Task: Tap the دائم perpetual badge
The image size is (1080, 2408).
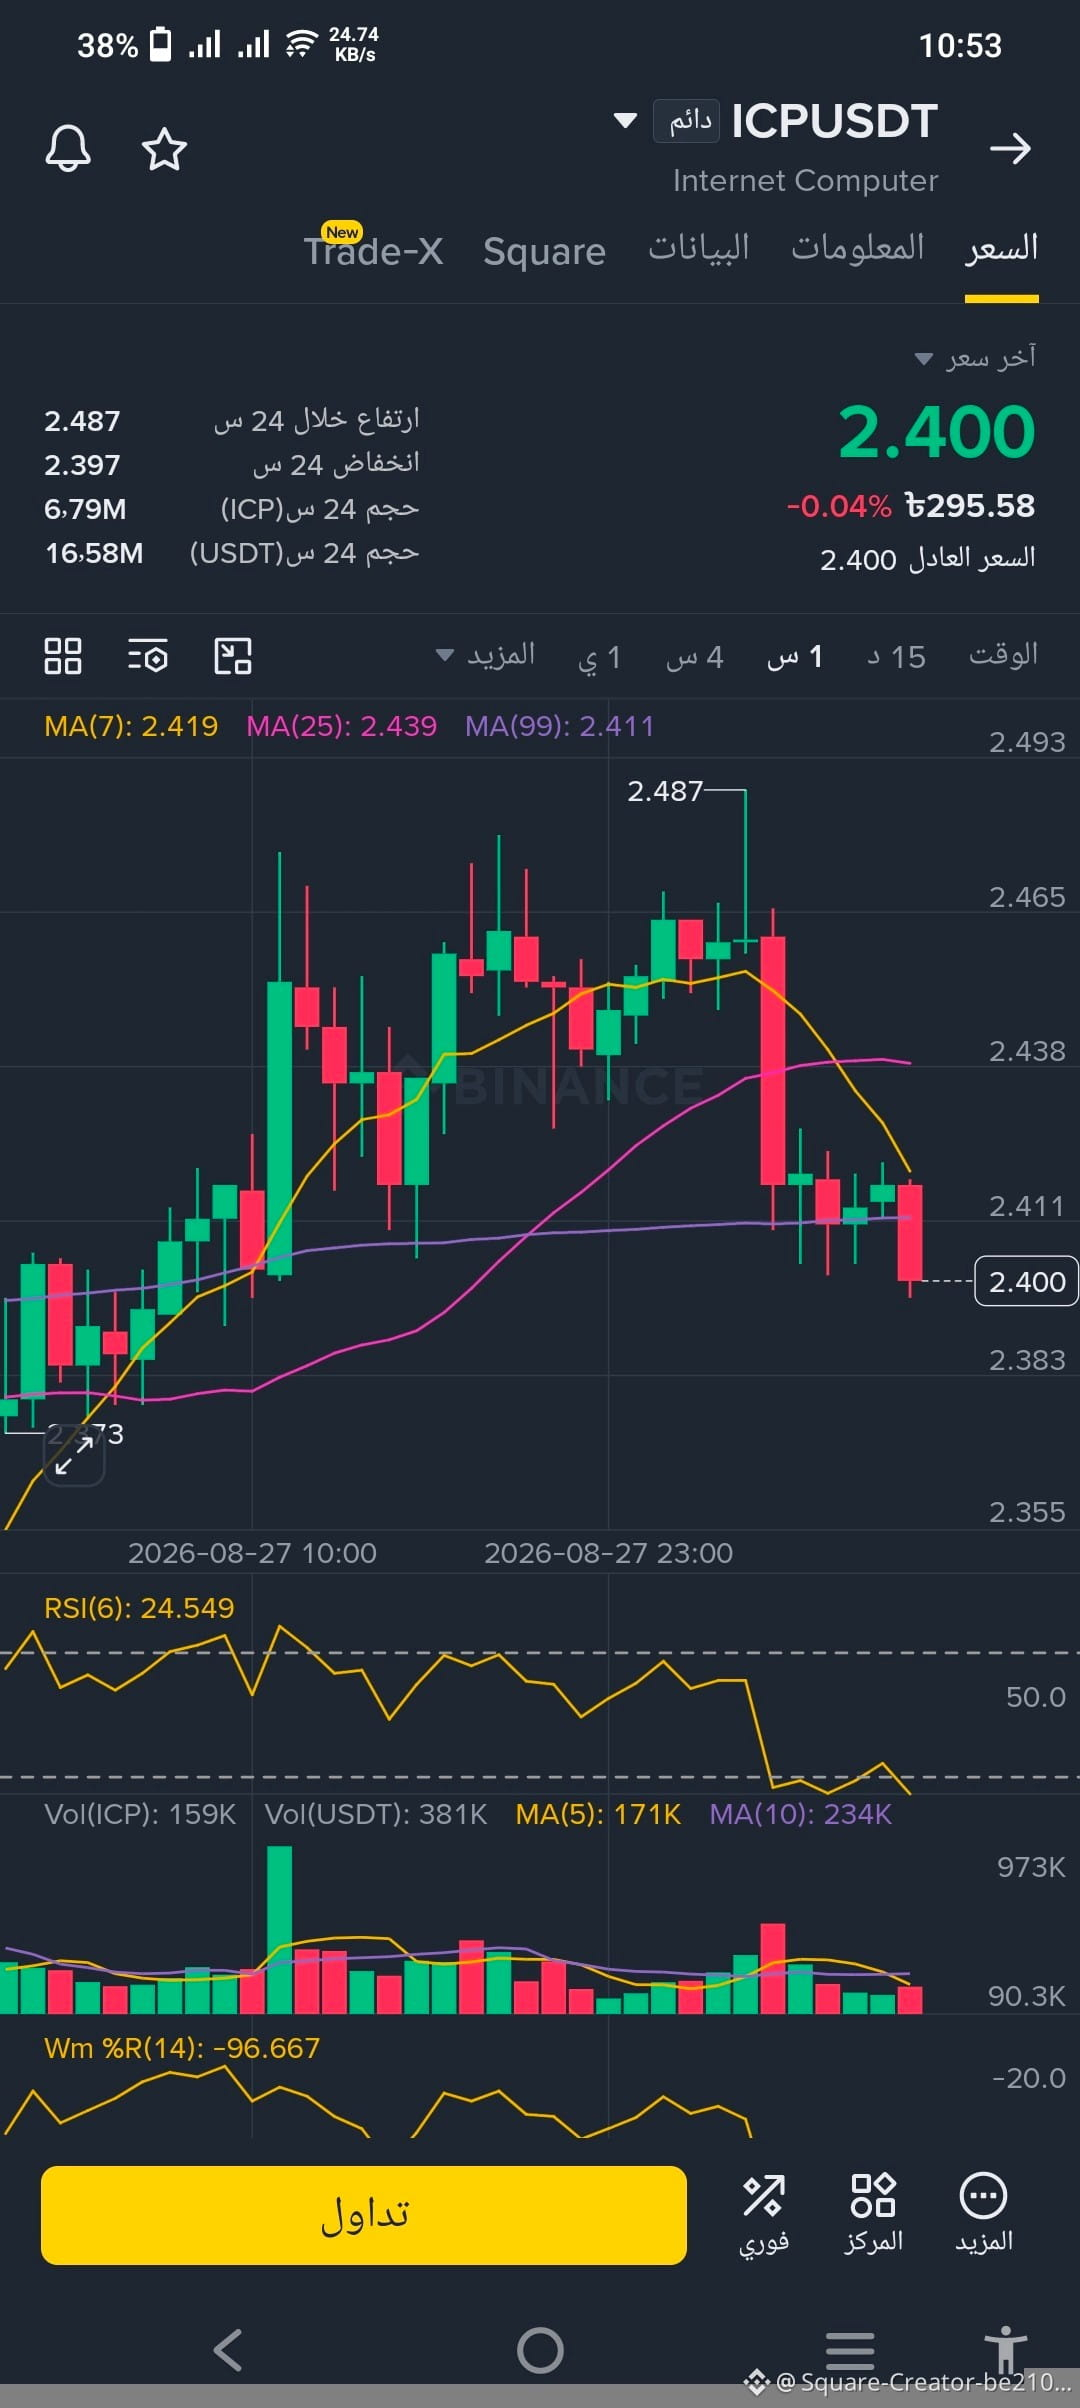Action: coord(687,121)
